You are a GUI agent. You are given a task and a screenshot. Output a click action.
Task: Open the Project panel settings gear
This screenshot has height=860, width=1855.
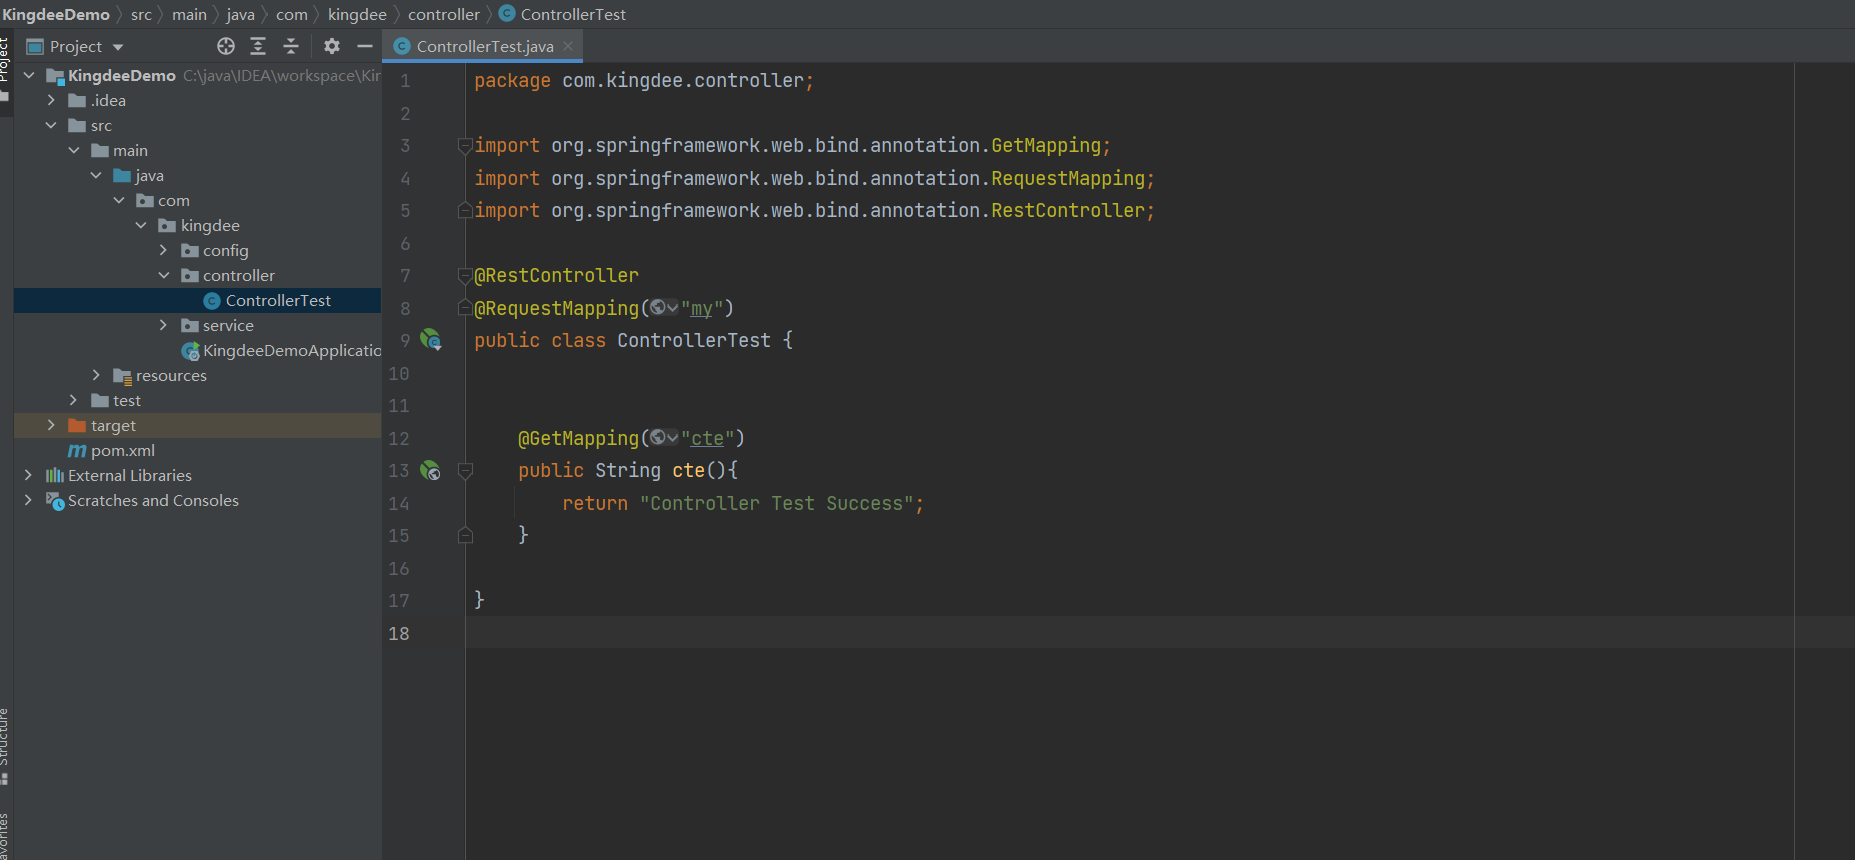[332, 46]
